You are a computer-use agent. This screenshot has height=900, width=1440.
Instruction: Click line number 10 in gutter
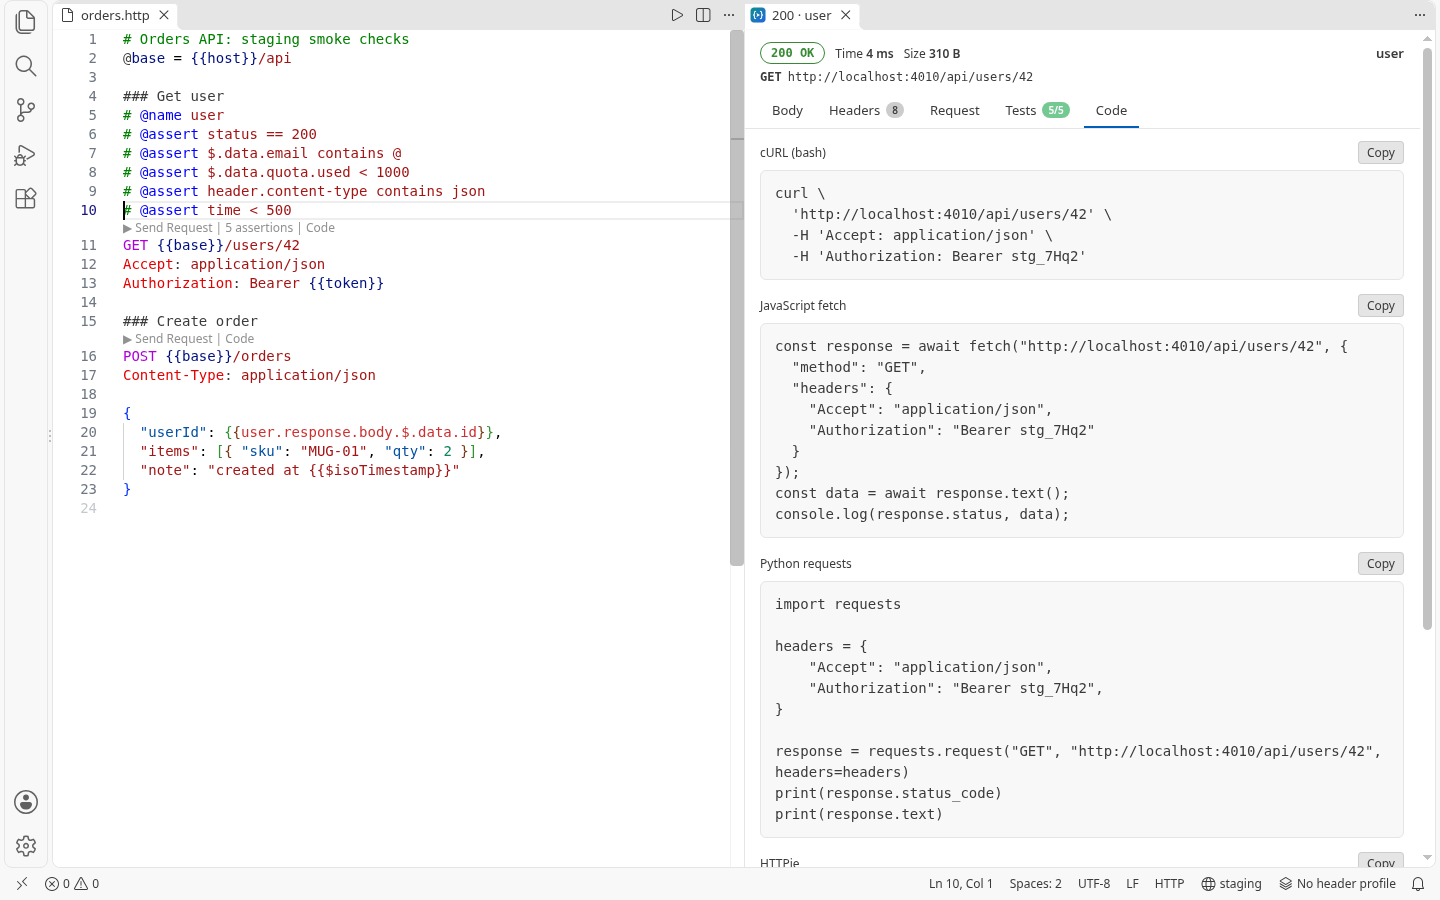[x=89, y=210]
